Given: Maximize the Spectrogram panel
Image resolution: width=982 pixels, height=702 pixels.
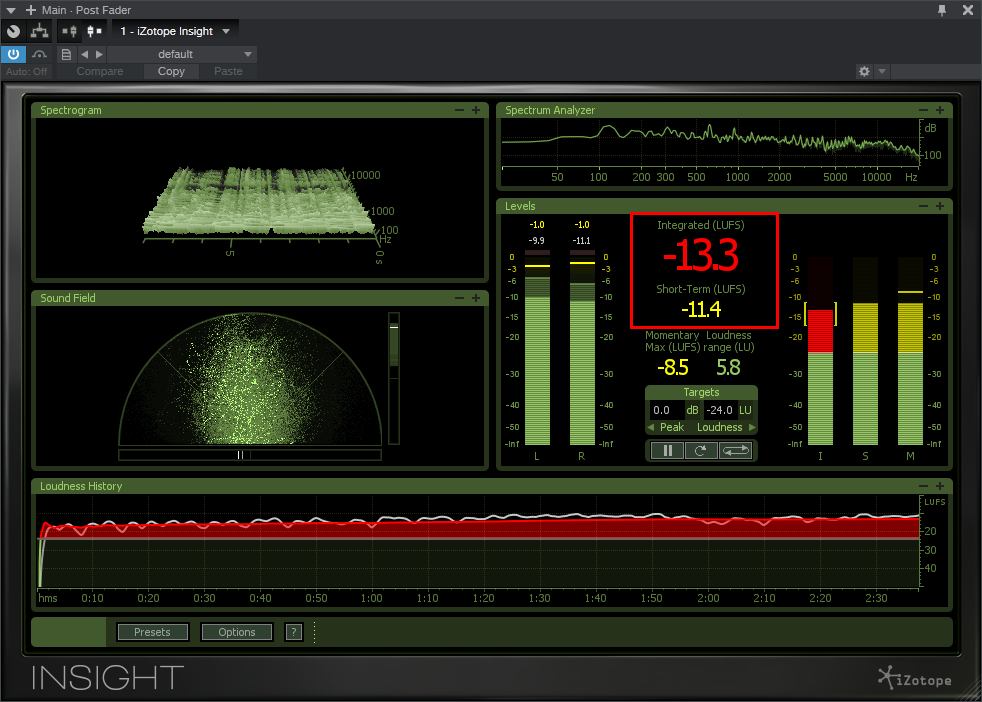Looking at the screenshot, I should [x=476, y=110].
